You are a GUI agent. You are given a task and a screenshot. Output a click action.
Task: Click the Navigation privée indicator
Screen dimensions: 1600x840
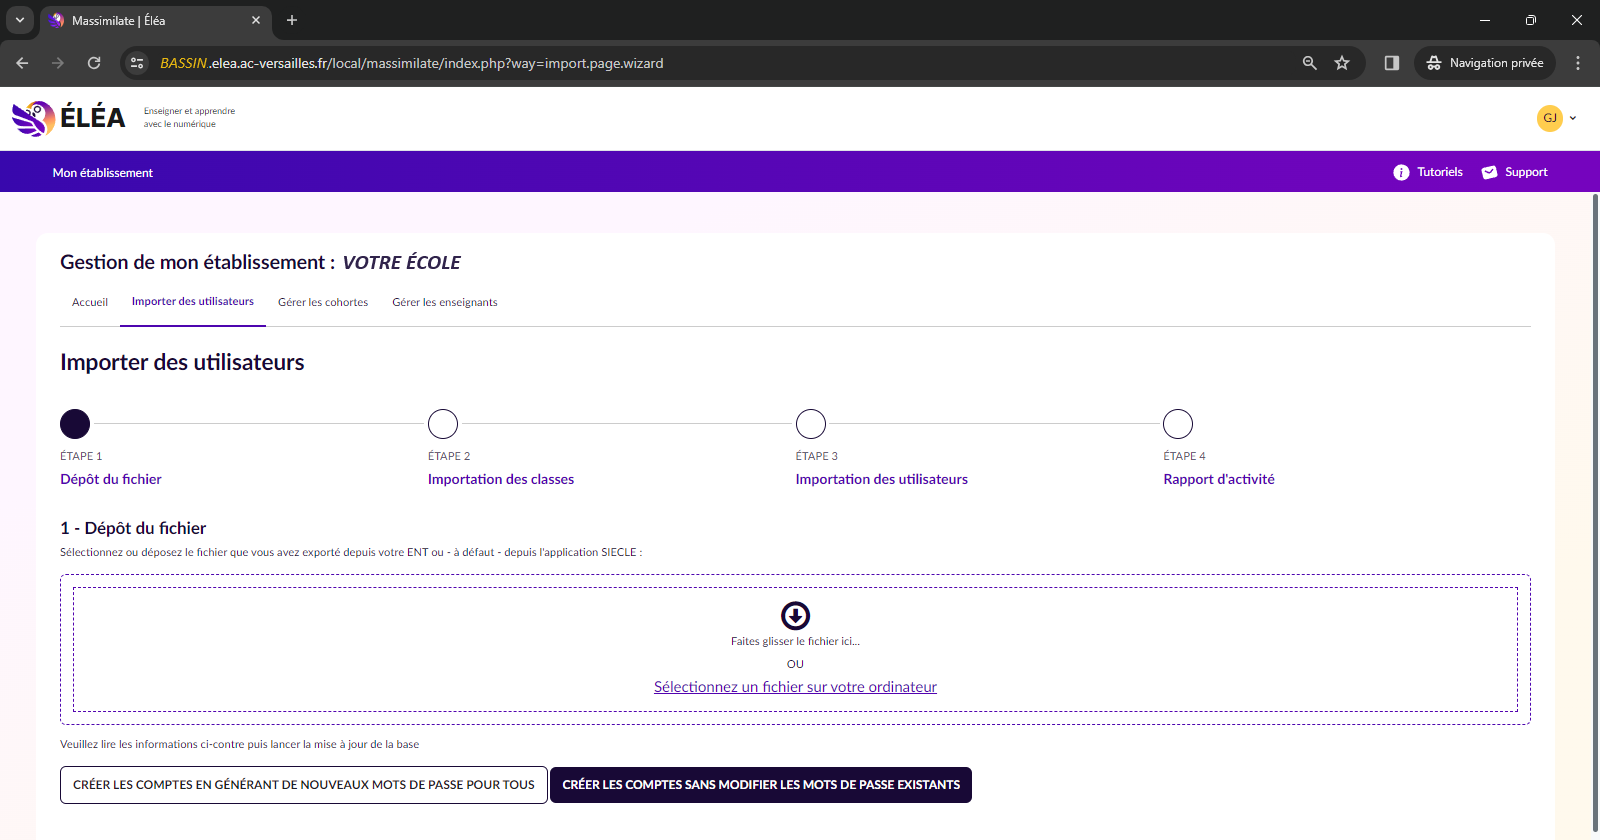tap(1485, 63)
